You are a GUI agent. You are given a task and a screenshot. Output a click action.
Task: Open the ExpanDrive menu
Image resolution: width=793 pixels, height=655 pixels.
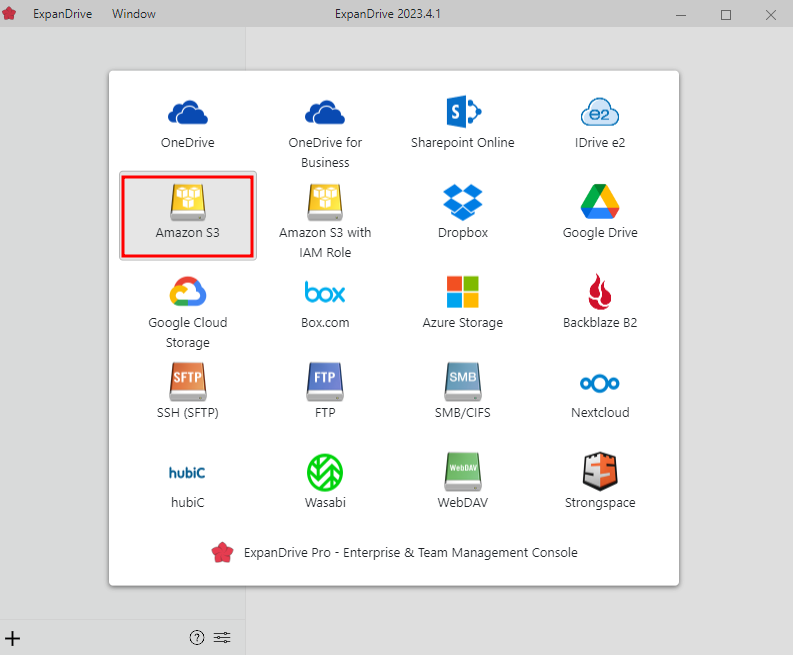pos(63,14)
